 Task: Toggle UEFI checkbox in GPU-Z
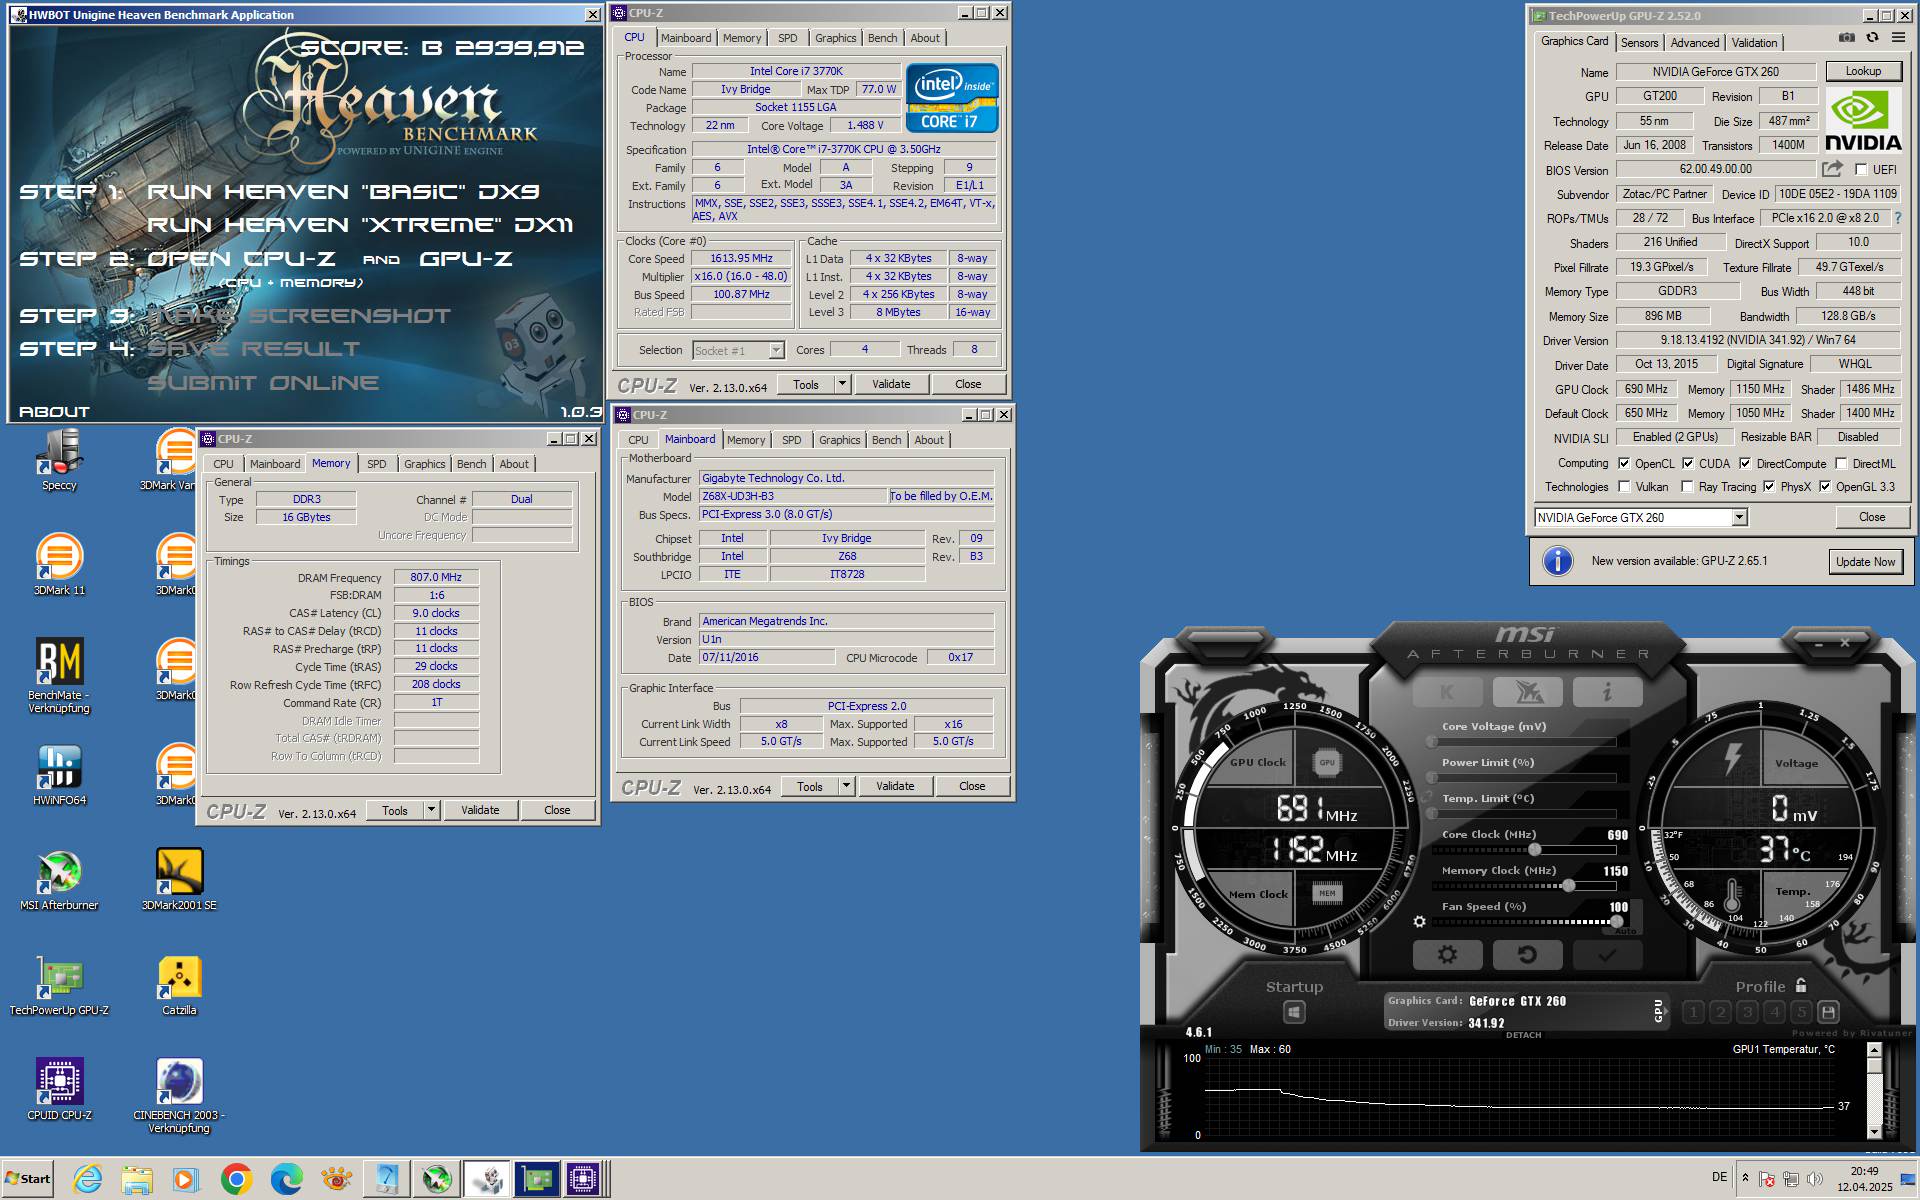point(1861,170)
